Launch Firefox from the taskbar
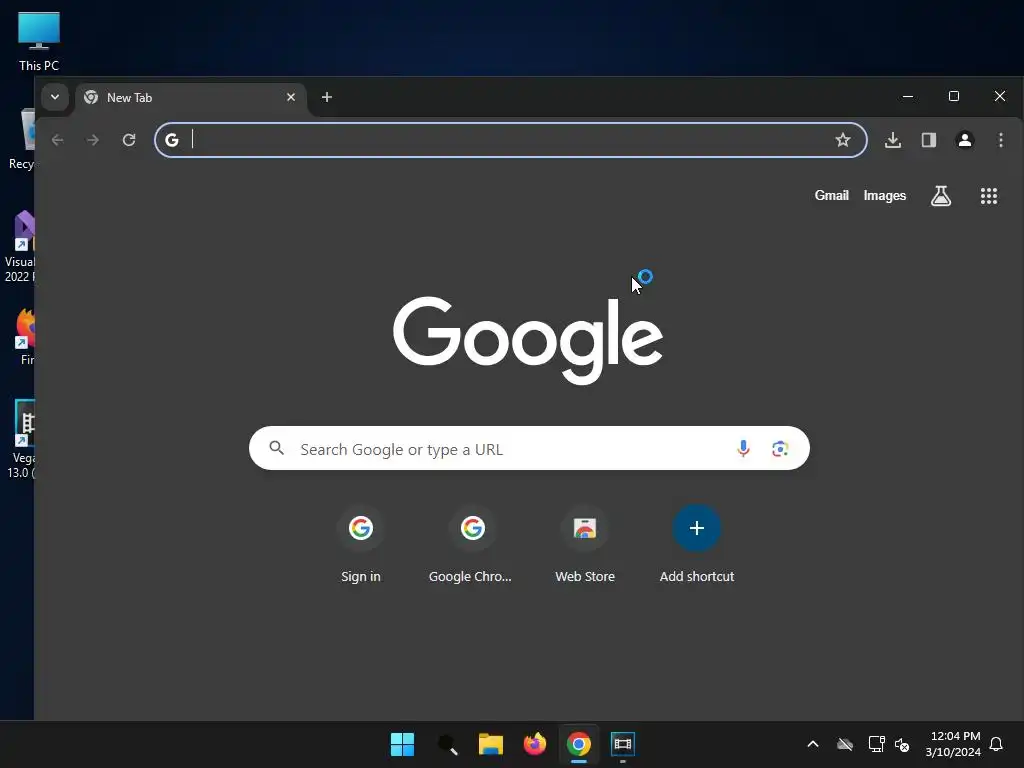The image size is (1024, 768). (x=534, y=744)
